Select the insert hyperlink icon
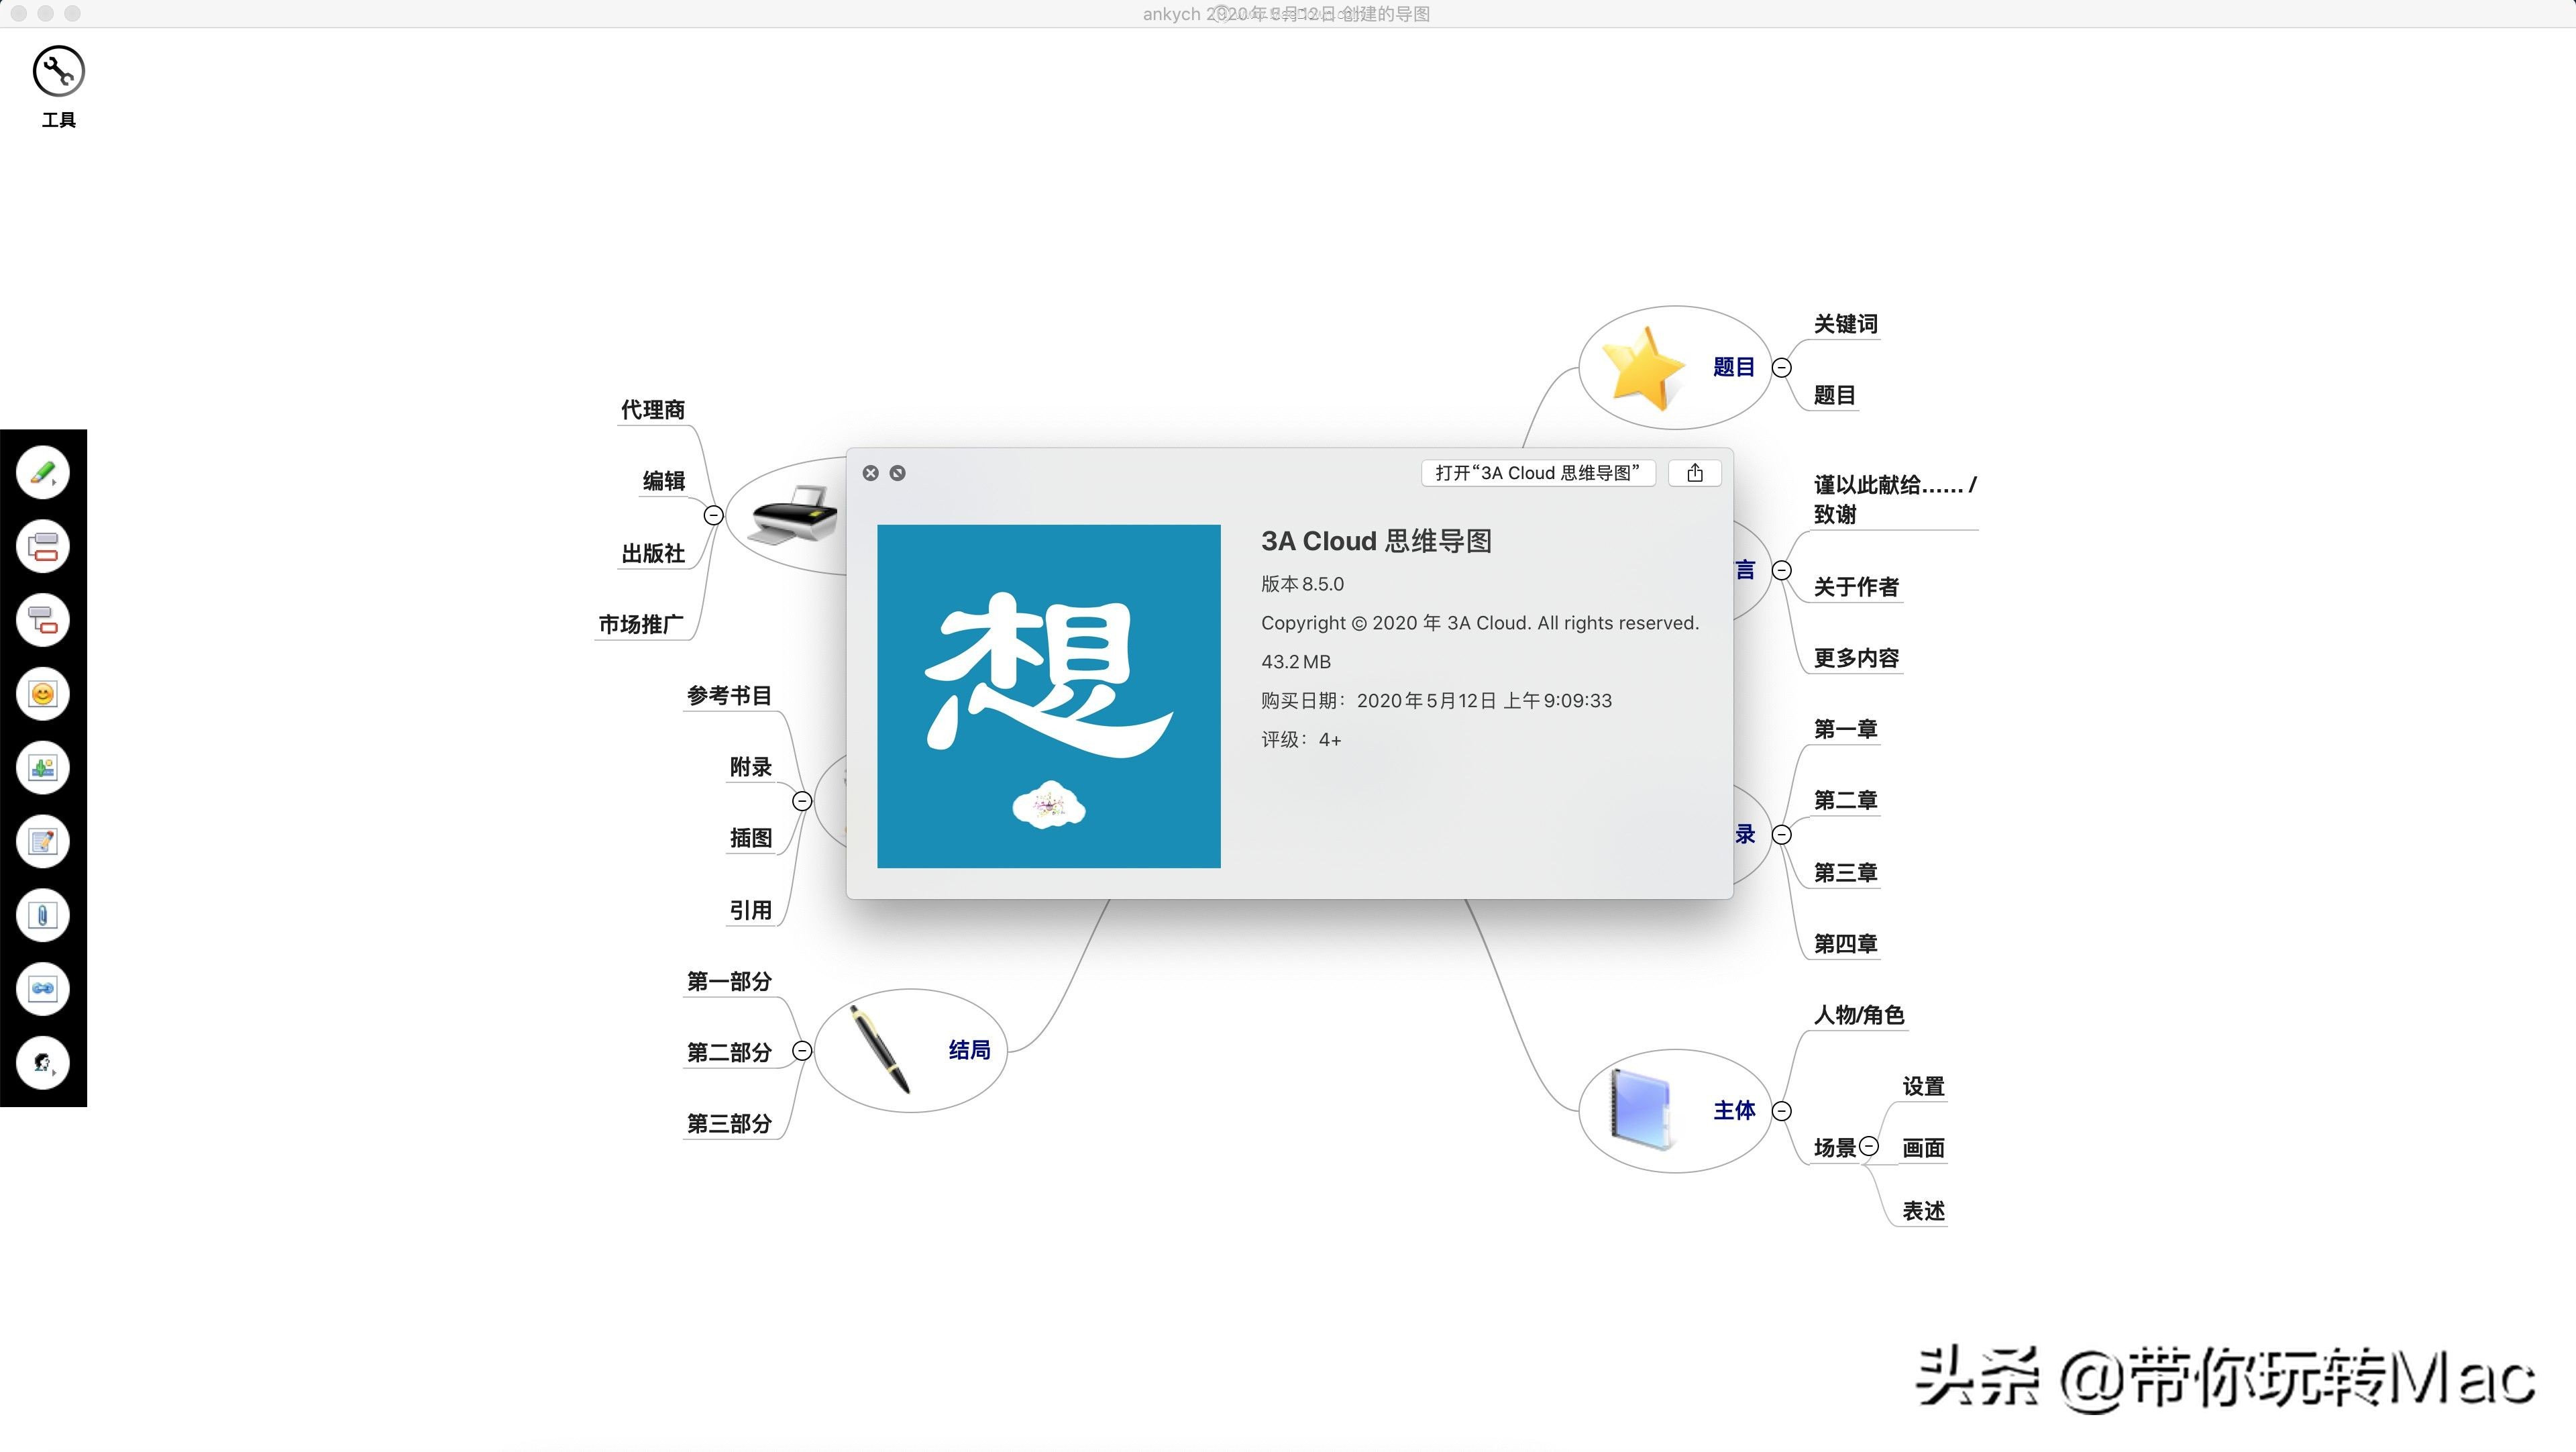Image resolution: width=2576 pixels, height=1452 pixels. [42, 988]
